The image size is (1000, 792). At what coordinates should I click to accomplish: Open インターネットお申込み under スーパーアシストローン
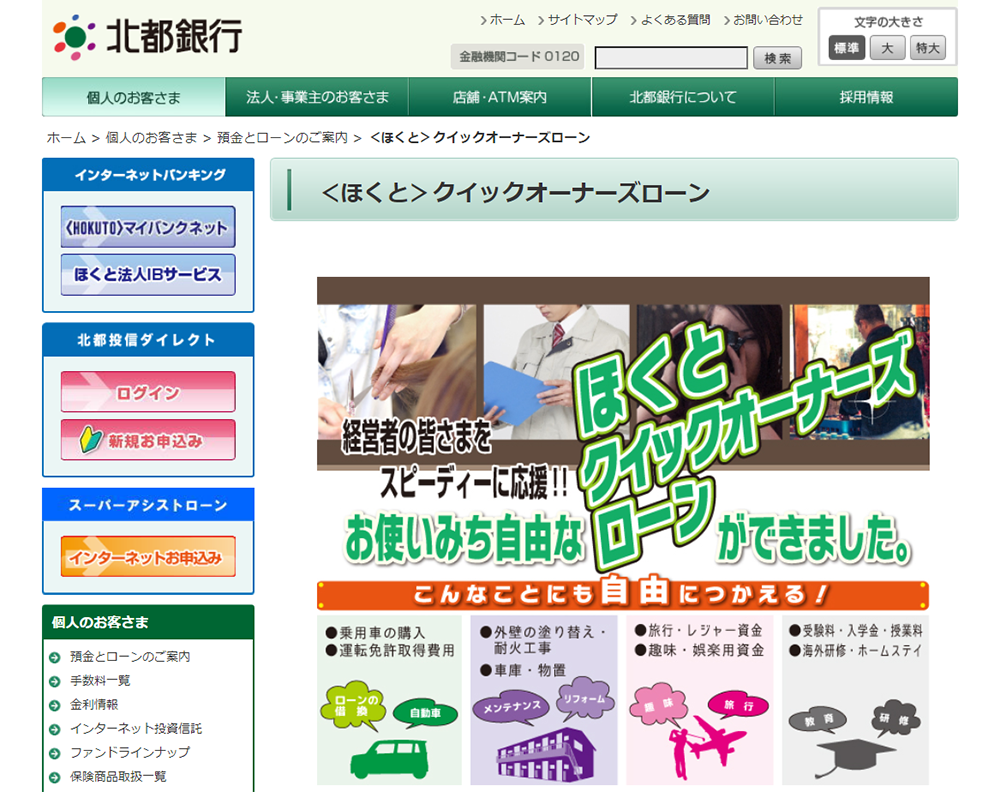(147, 556)
